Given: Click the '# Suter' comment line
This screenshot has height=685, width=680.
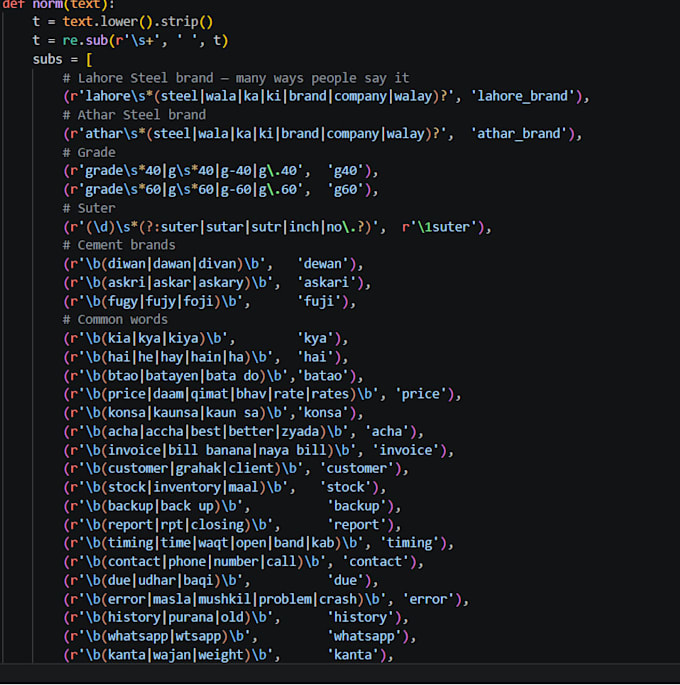Looking at the screenshot, I should click(89, 208).
